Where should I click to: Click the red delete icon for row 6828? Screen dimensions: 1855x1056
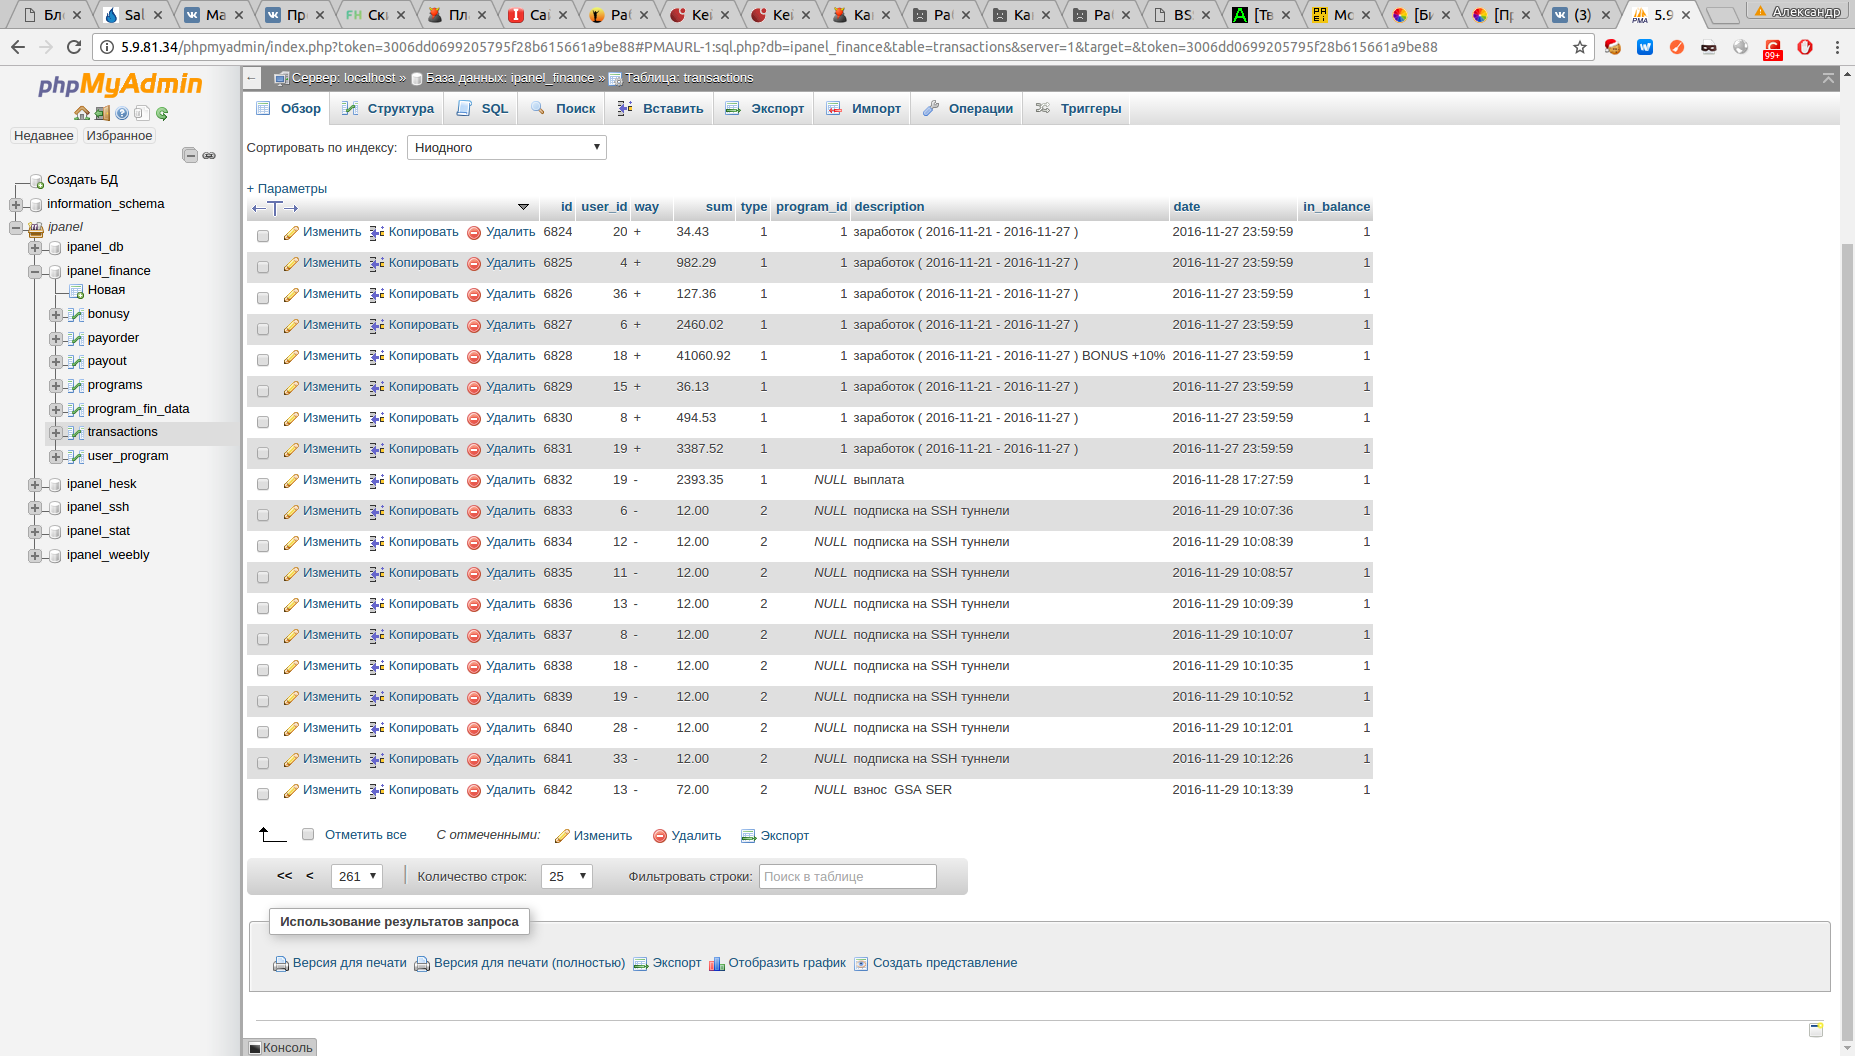474,357
